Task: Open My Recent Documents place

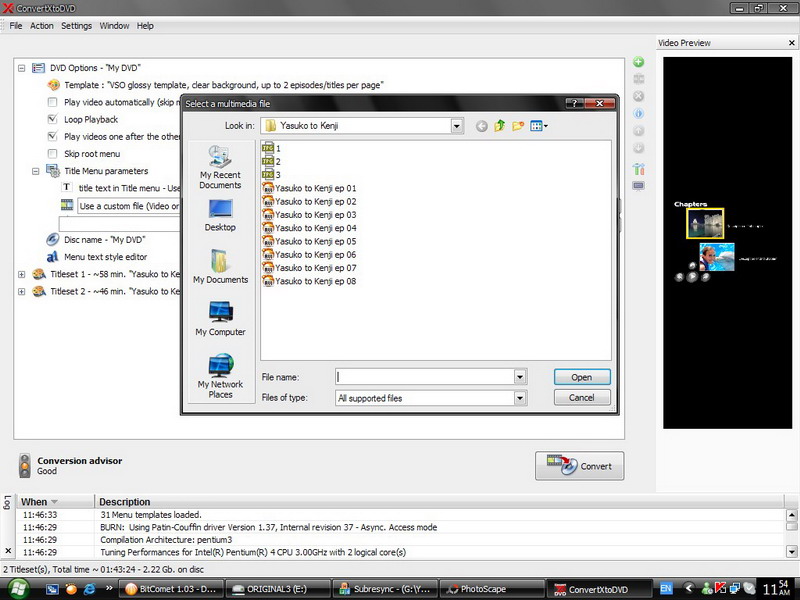Action: [x=220, y=167]
